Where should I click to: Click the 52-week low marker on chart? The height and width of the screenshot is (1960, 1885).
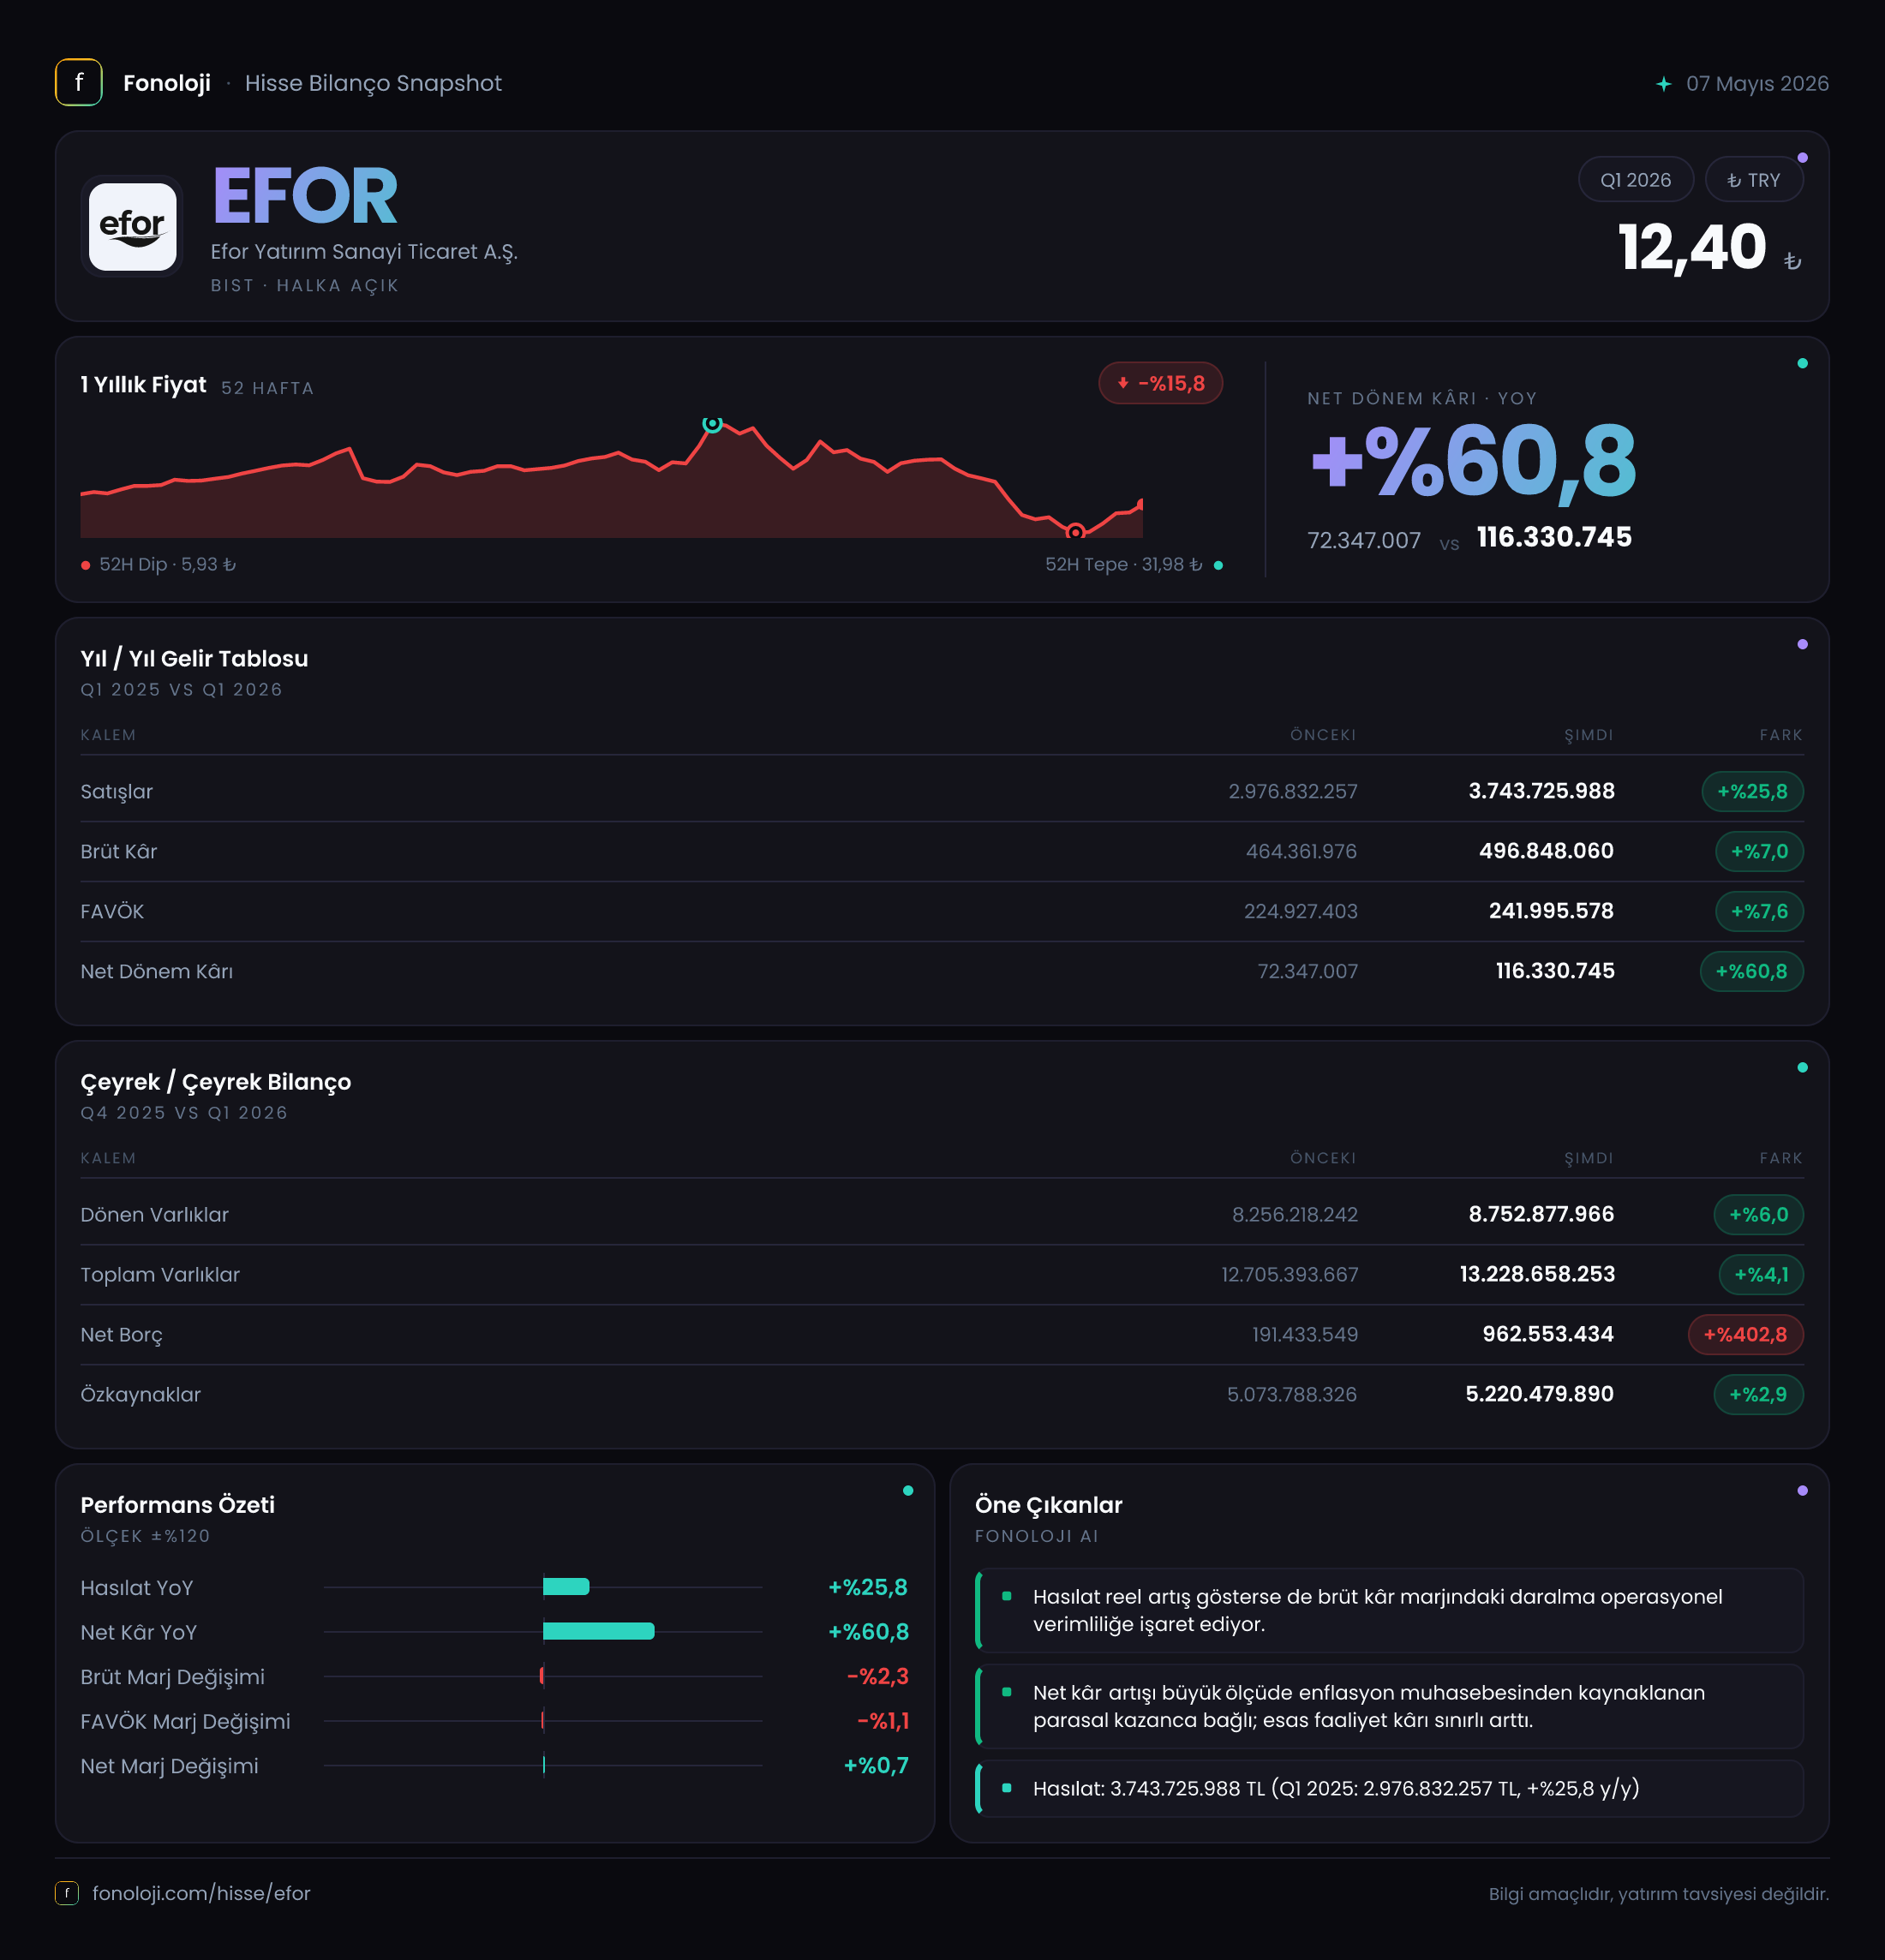click(1075, 531)
